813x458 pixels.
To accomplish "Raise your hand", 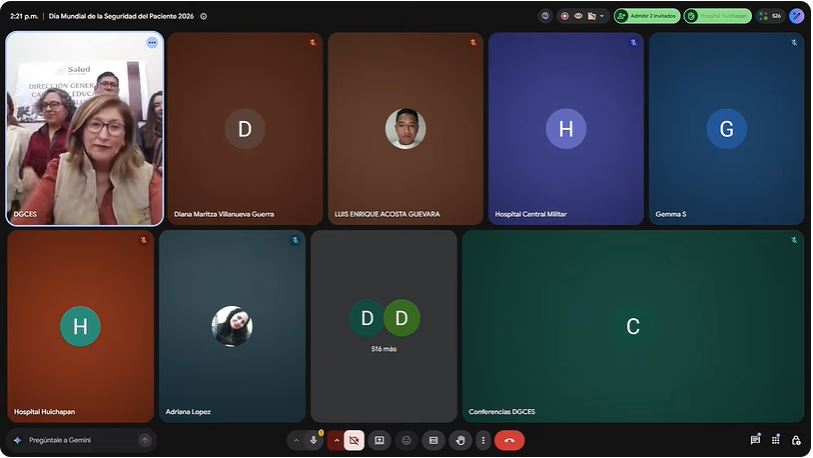I will (x=460, y=440).
